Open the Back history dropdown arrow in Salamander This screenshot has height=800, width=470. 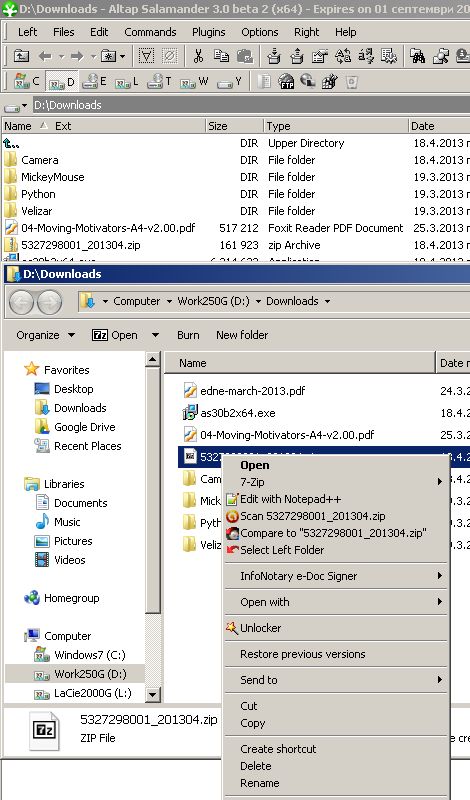click(x=61, y=56)
